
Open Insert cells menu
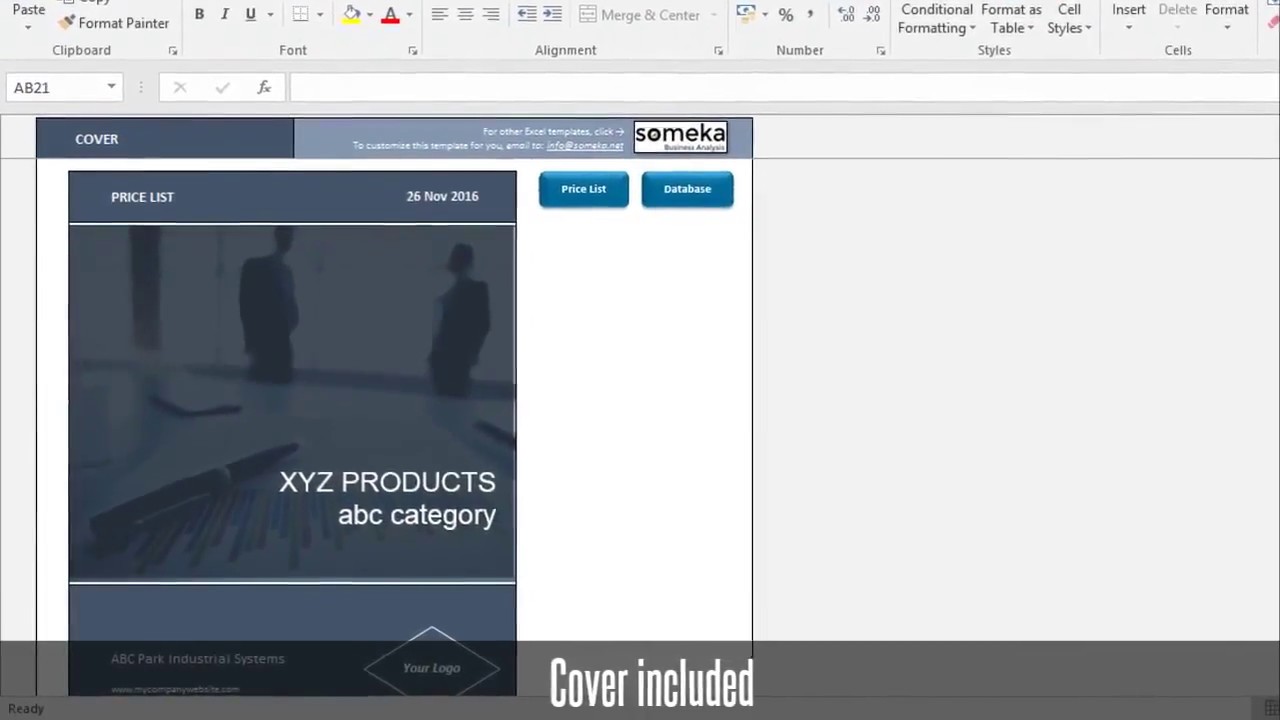(1129, 15)
